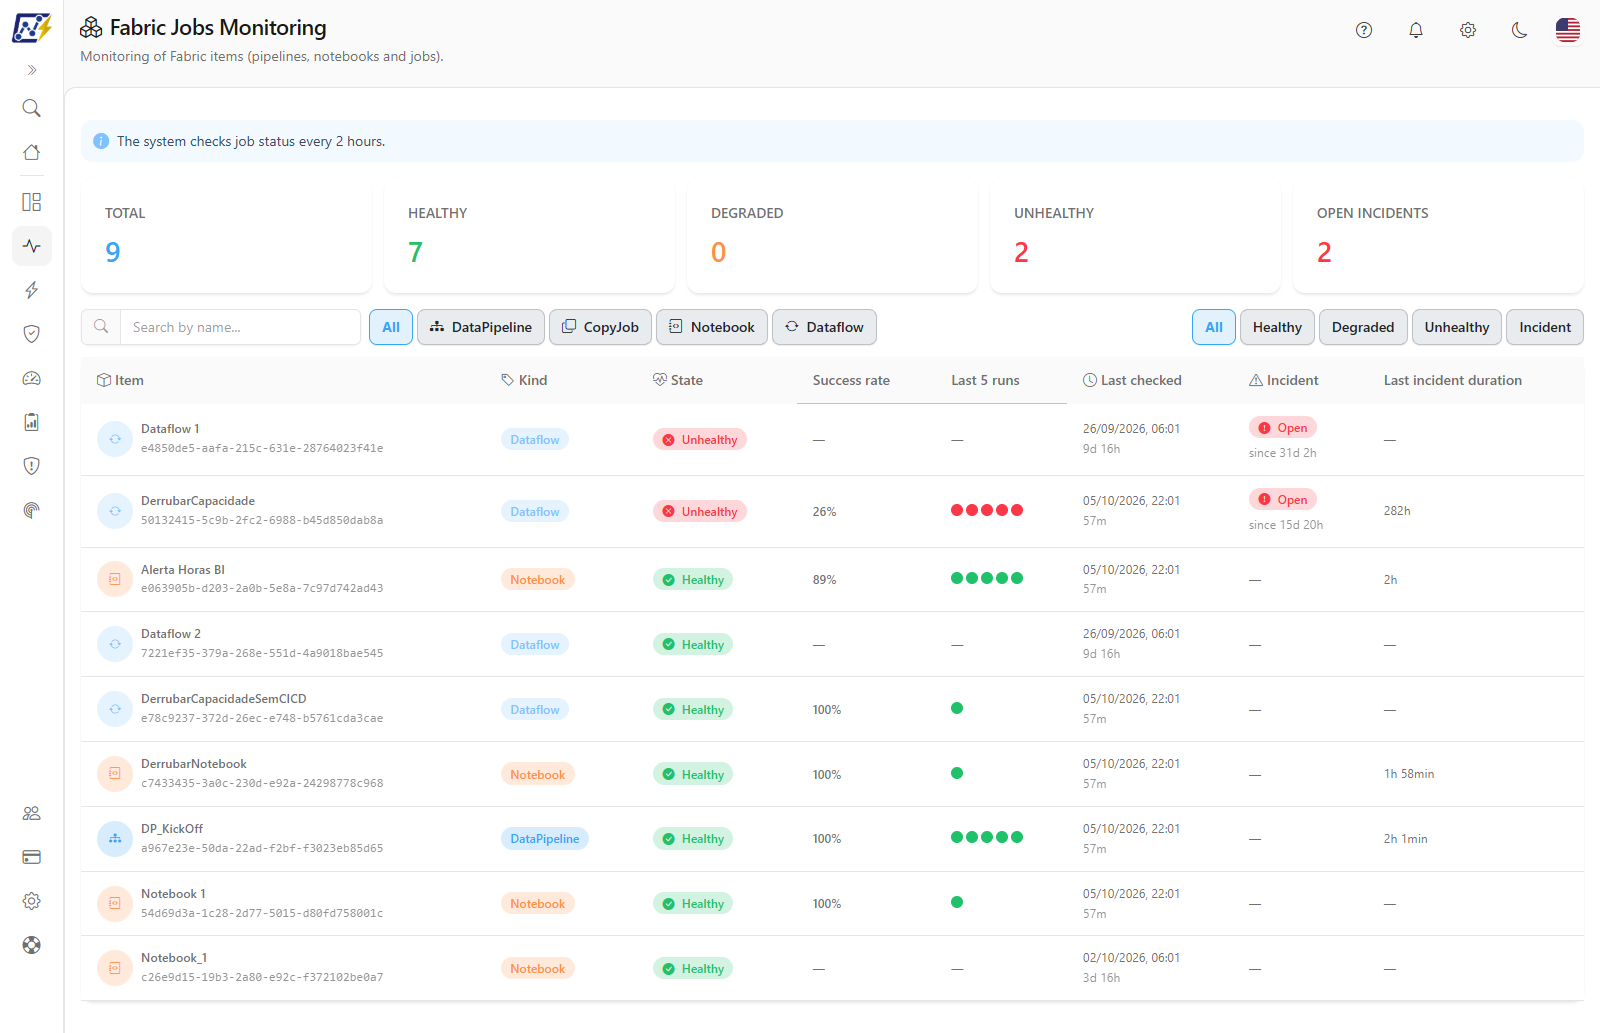Viewport: 1600px width, 1033px height.
Task: Click DataPipeline kind badge in DP_KickOff row
Action: point(545,839)
